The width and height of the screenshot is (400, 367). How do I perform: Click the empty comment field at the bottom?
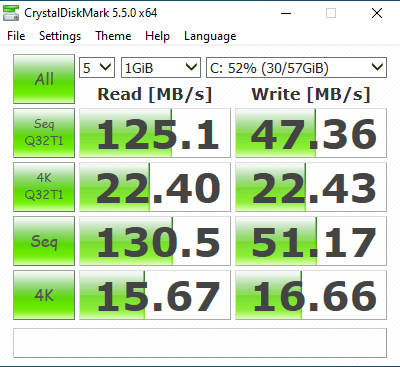200,343
